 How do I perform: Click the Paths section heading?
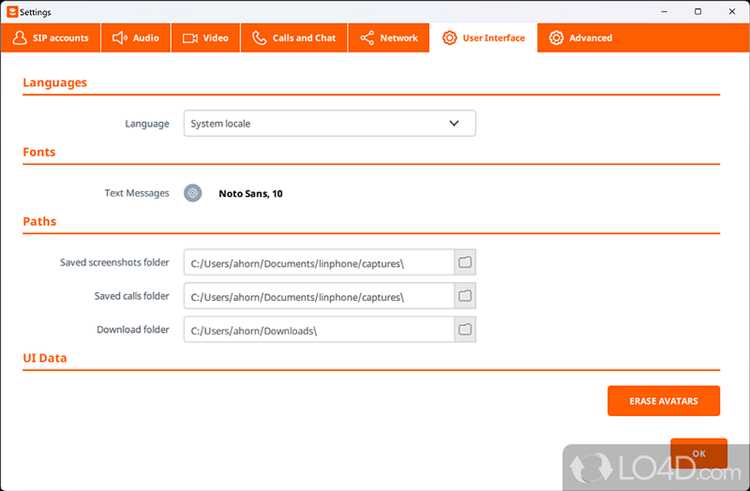tap(40, 221)
